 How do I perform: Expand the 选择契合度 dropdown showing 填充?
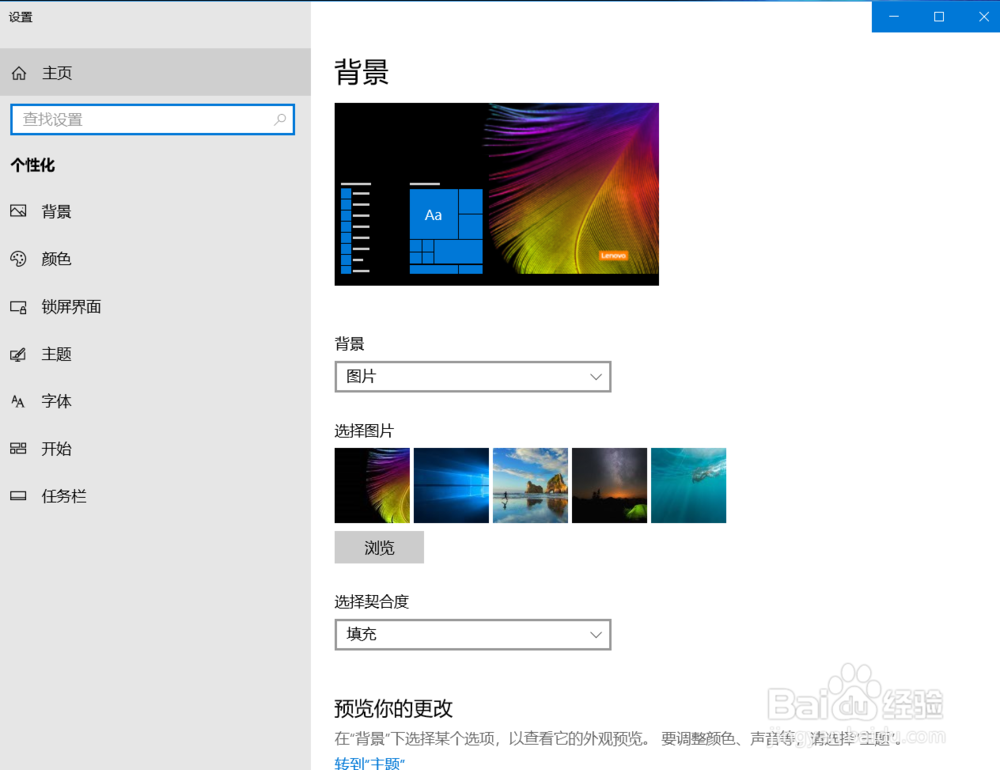point(472,634)
